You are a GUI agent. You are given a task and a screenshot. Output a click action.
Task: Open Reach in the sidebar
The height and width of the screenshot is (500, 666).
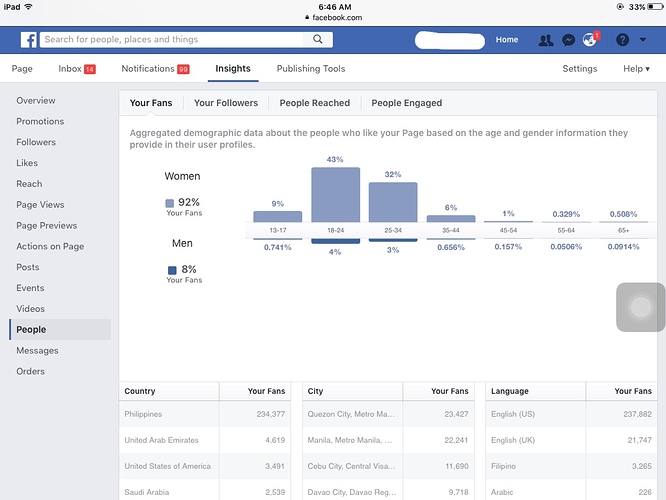click(29, 184)
